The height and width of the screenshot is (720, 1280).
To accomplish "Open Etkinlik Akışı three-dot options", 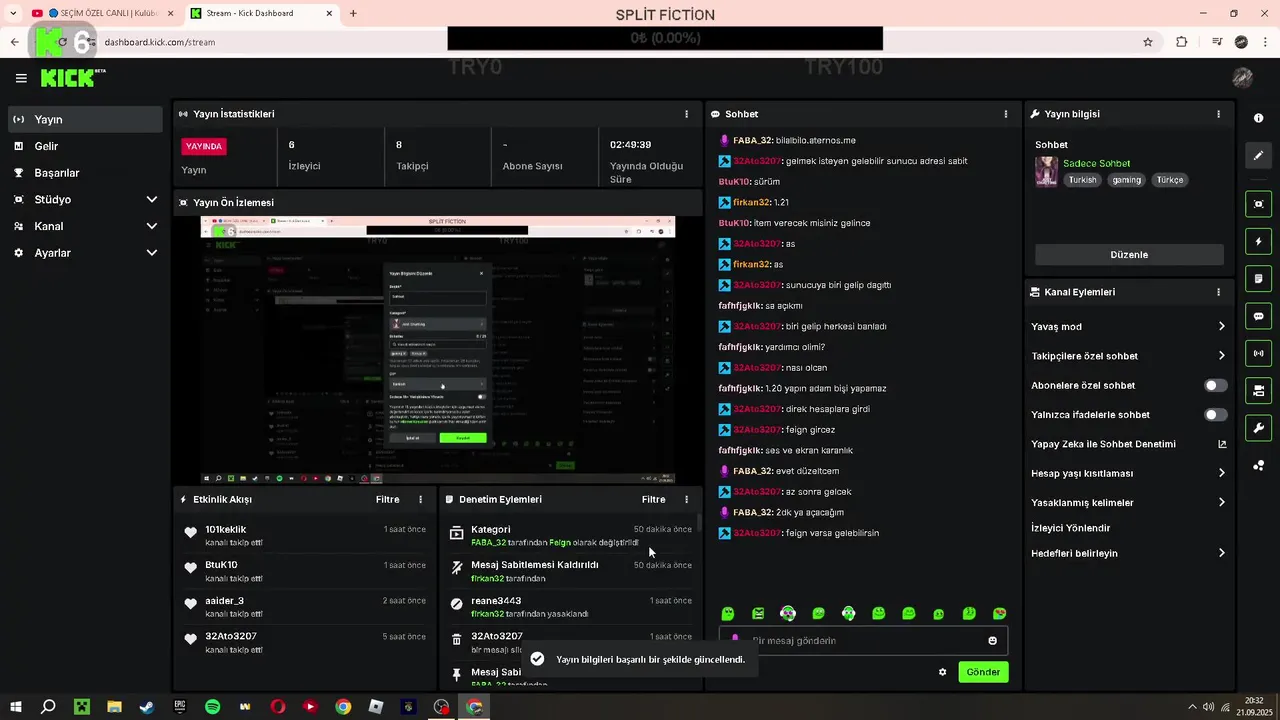I will tap(420, 499).
